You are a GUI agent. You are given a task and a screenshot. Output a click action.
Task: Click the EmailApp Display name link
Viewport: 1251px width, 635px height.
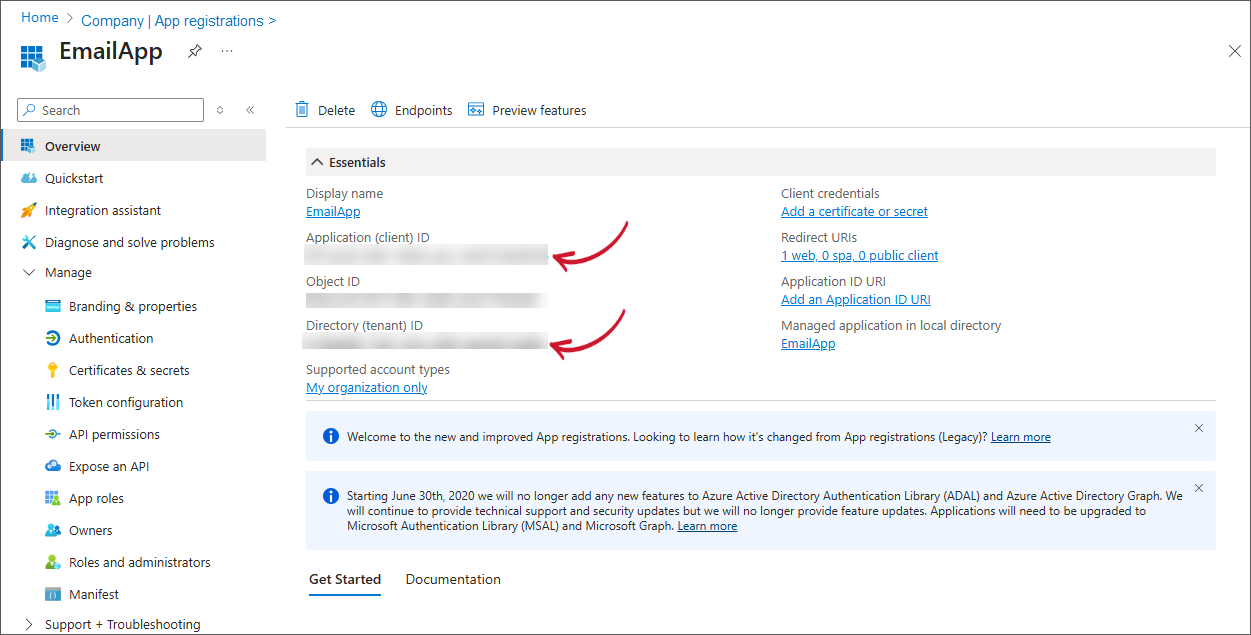tap(333, 212)
